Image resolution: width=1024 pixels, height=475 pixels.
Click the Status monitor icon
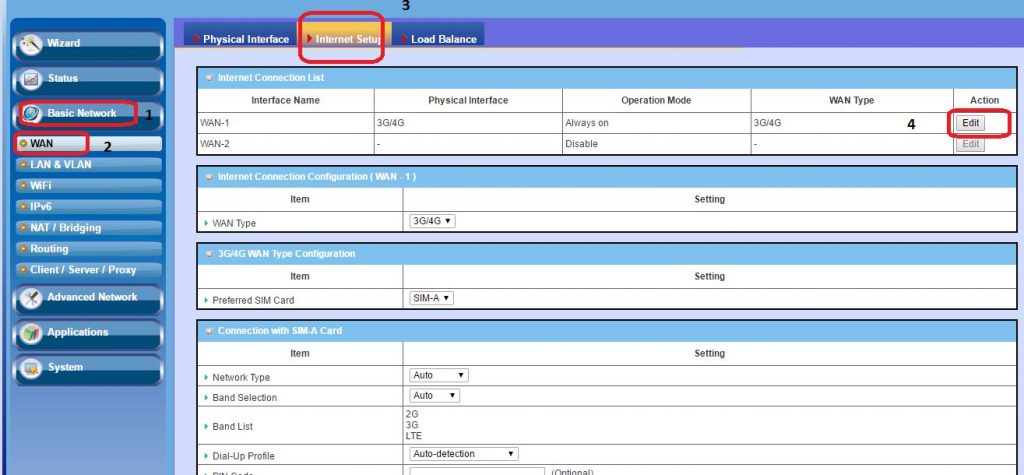(x=30, y=80)
